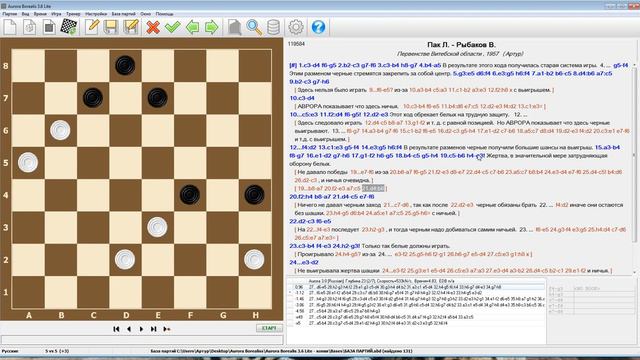Select the black piece on e7
This screenshot has width=640, height=360.
point(158,98)
